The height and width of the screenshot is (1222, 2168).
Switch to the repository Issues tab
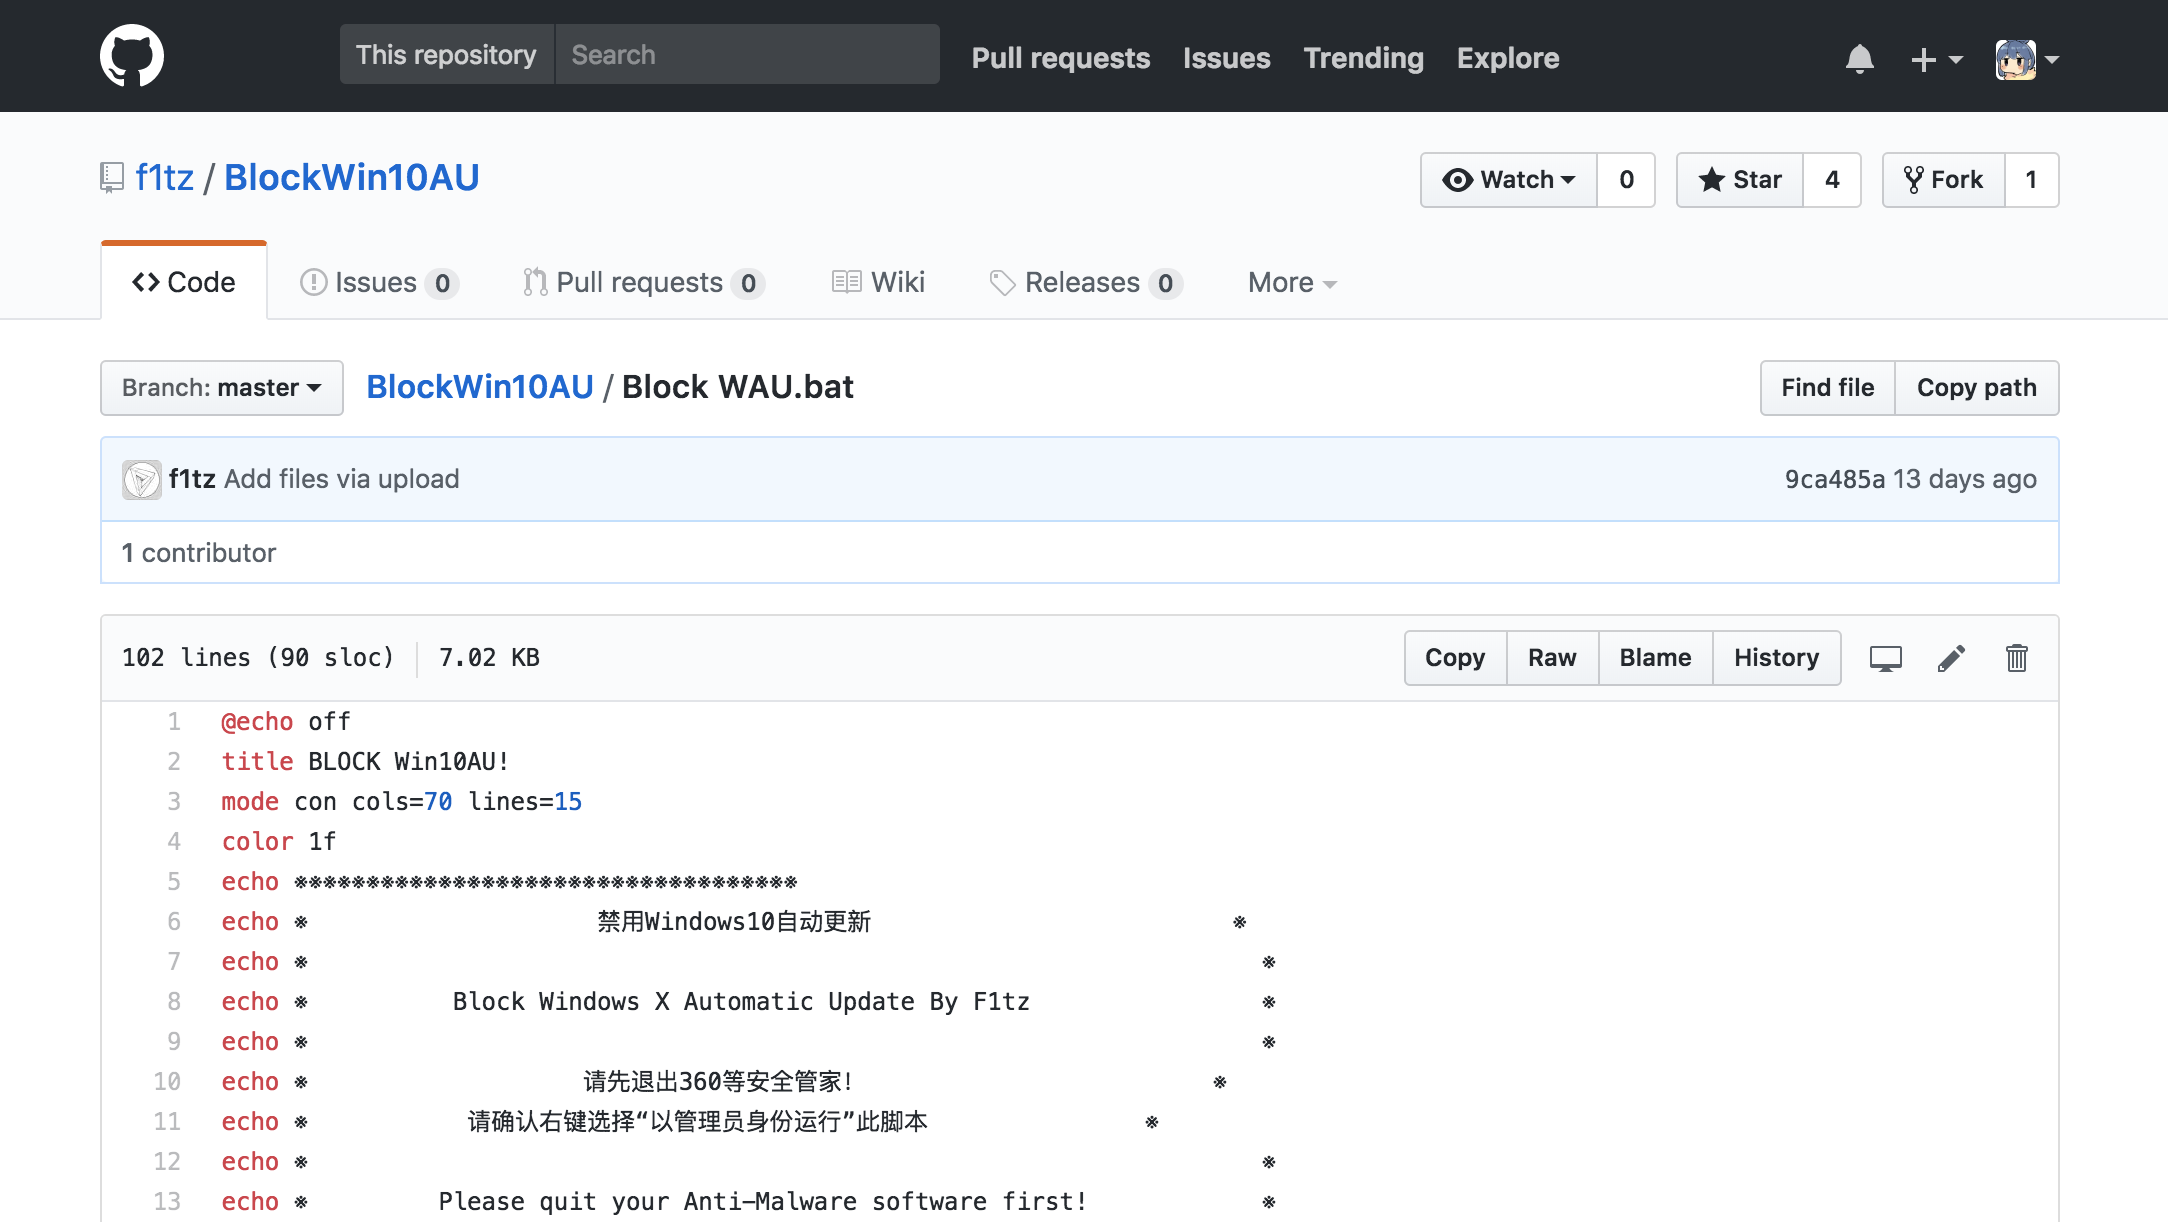pos(379,283)
